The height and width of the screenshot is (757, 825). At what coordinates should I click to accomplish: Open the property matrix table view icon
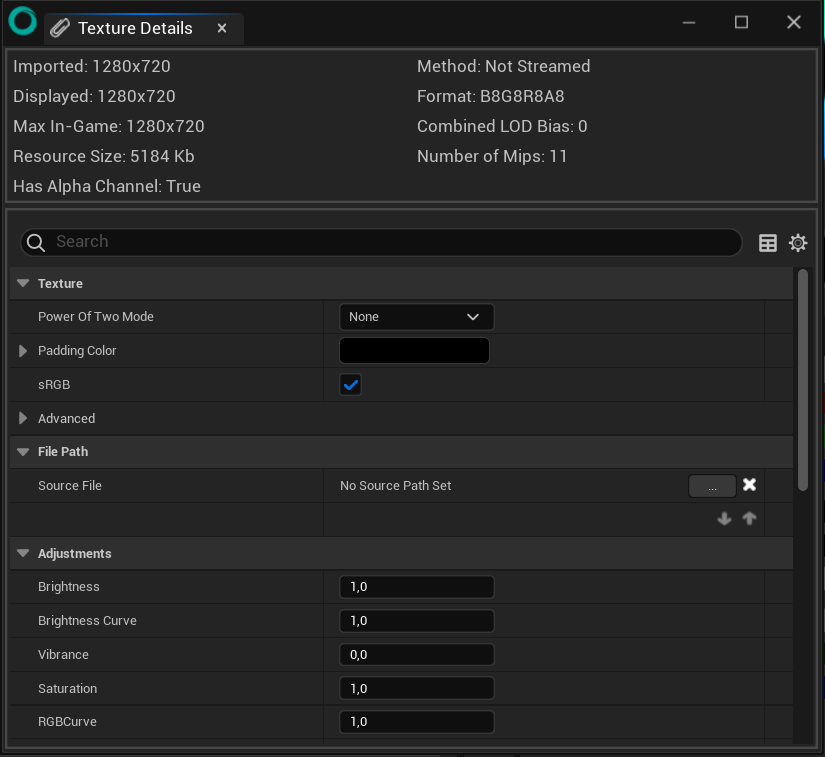(768, 243)
